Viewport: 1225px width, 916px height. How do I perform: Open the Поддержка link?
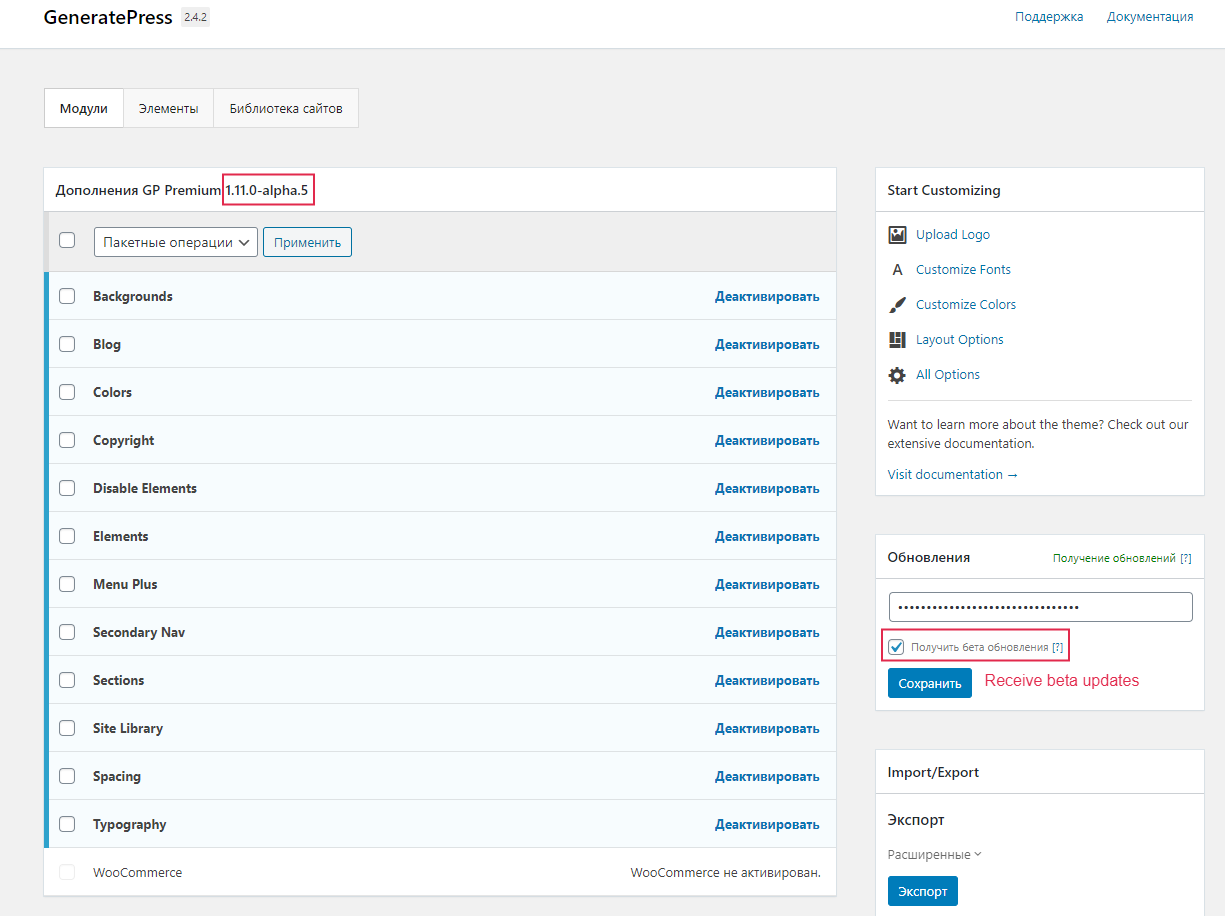(1049, 17)
